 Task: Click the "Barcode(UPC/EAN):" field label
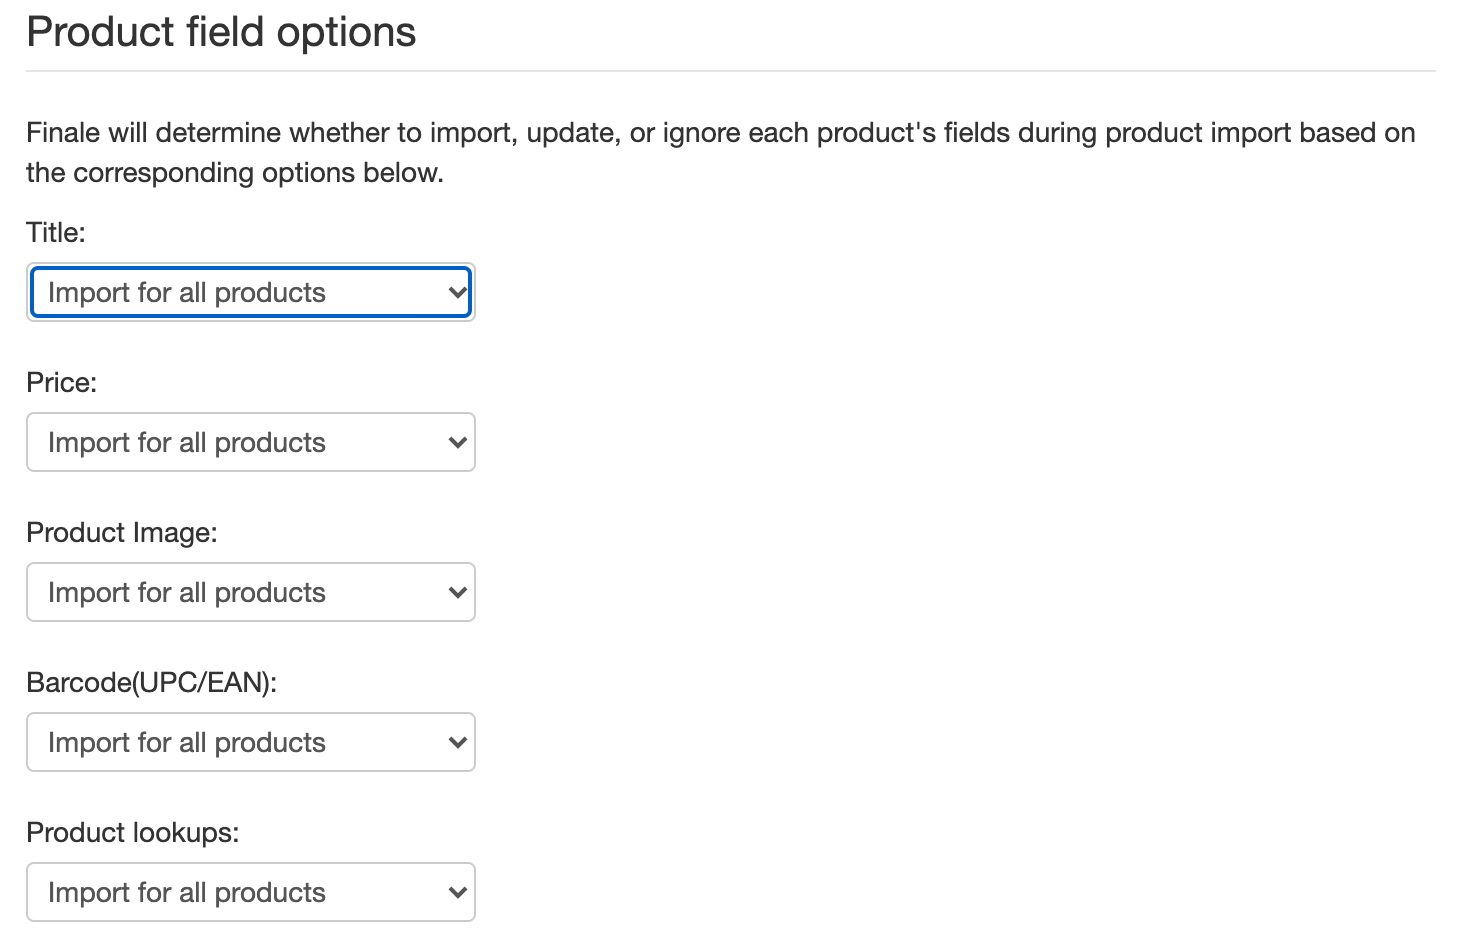(152, 682)
